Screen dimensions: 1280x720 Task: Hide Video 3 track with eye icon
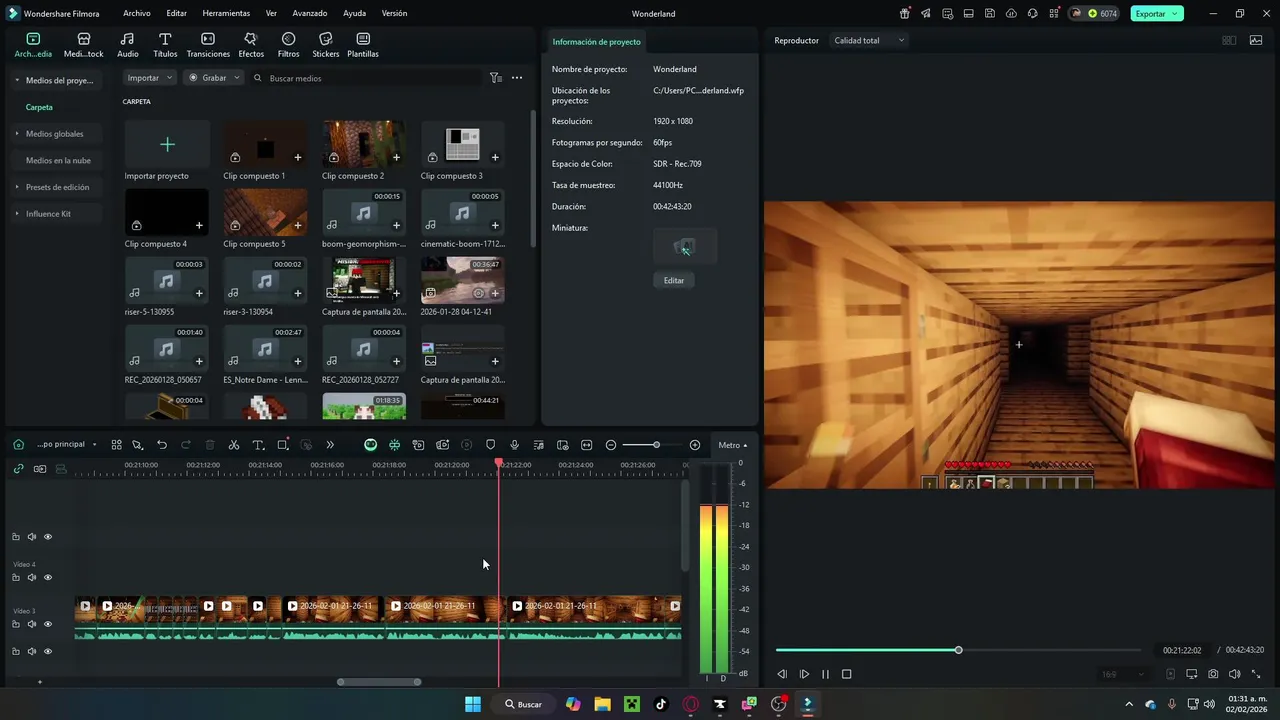click(47, 624)
